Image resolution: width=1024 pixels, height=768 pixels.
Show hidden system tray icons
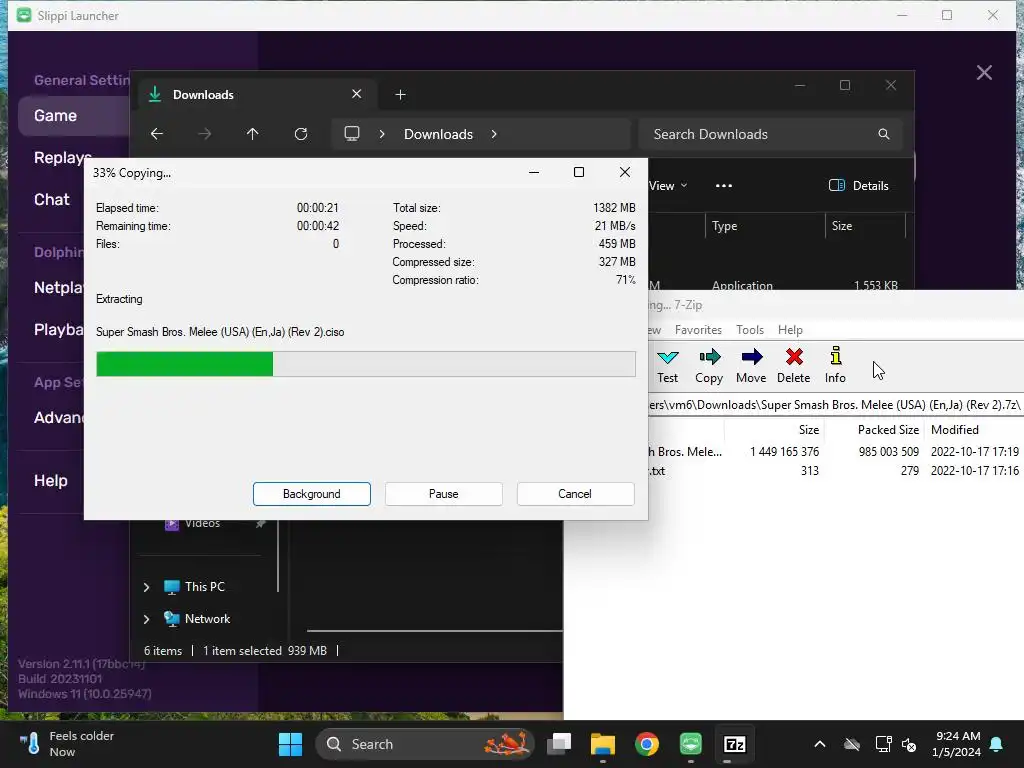click(x=820, y=744)
